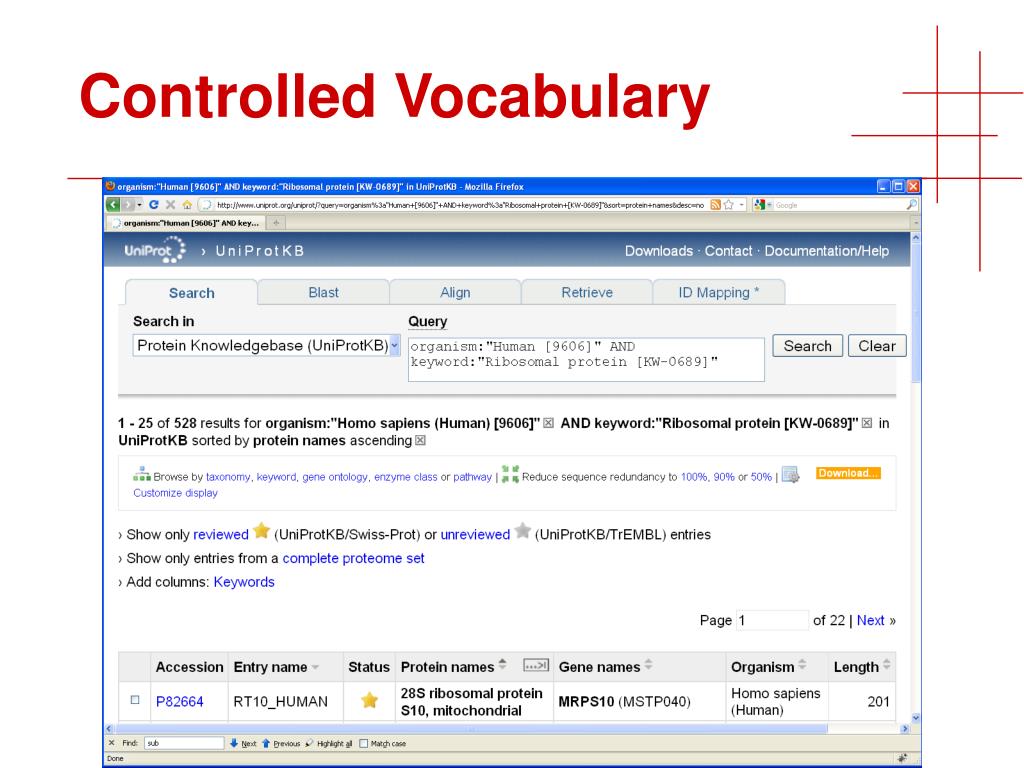The width and height of the screenshot is (1024, 768).
Task: Go back with the browser Back arrow
Action: point(113,205)
